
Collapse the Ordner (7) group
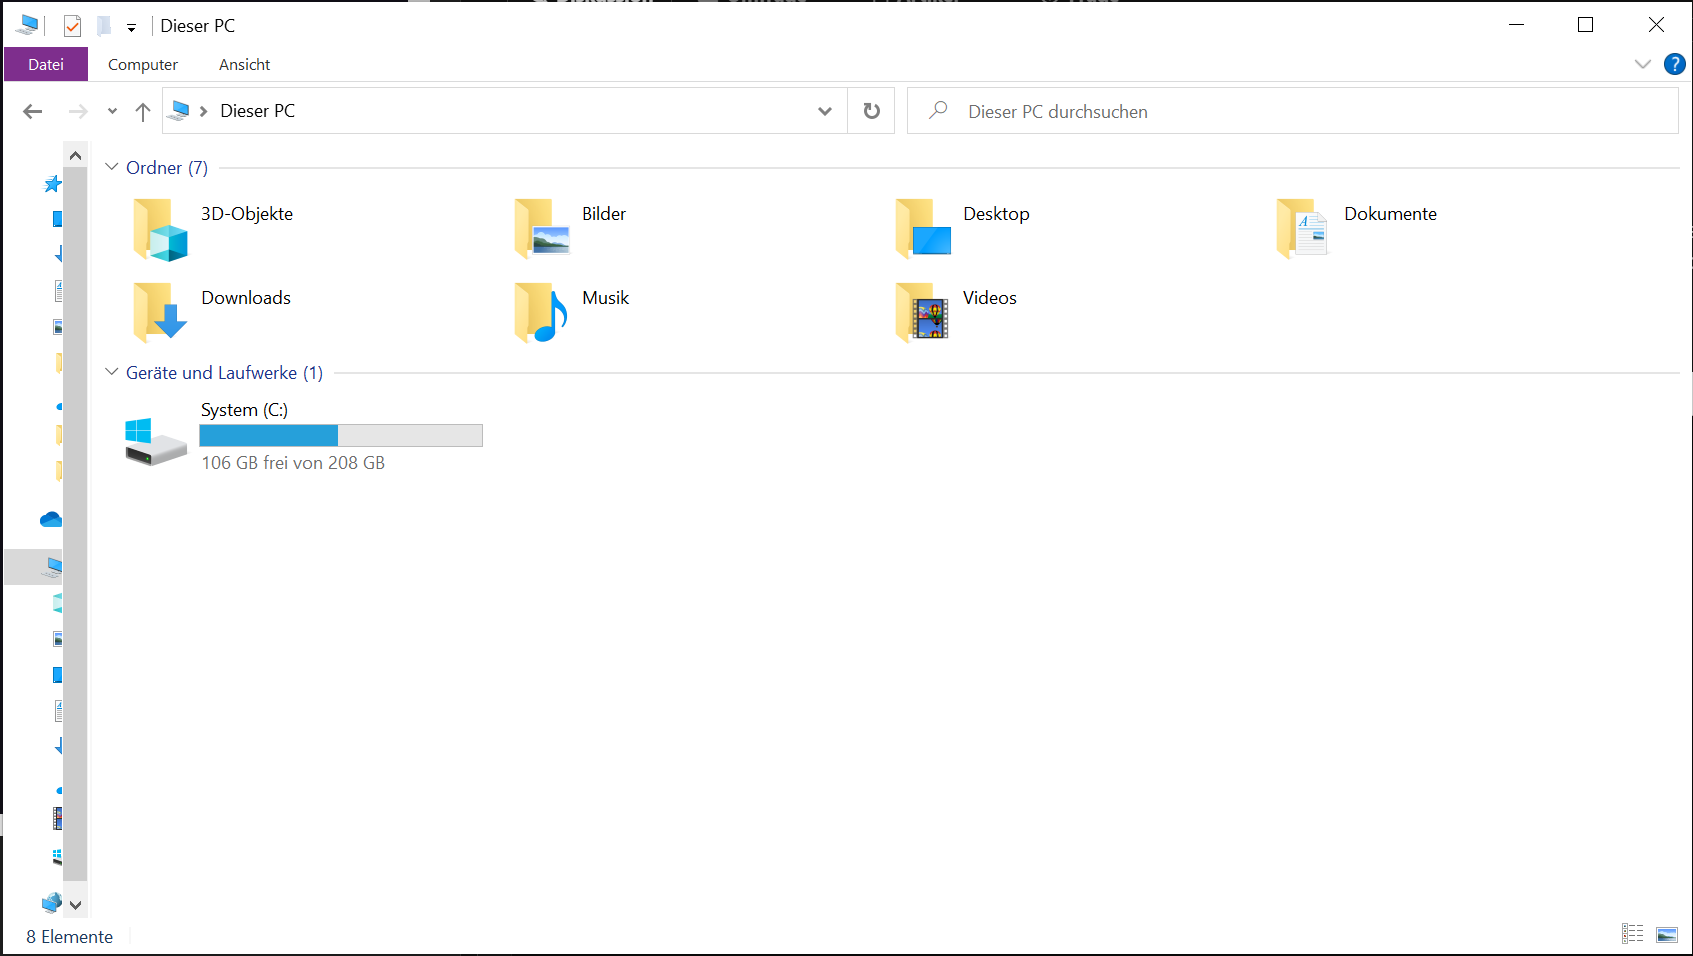coord(112,167)
